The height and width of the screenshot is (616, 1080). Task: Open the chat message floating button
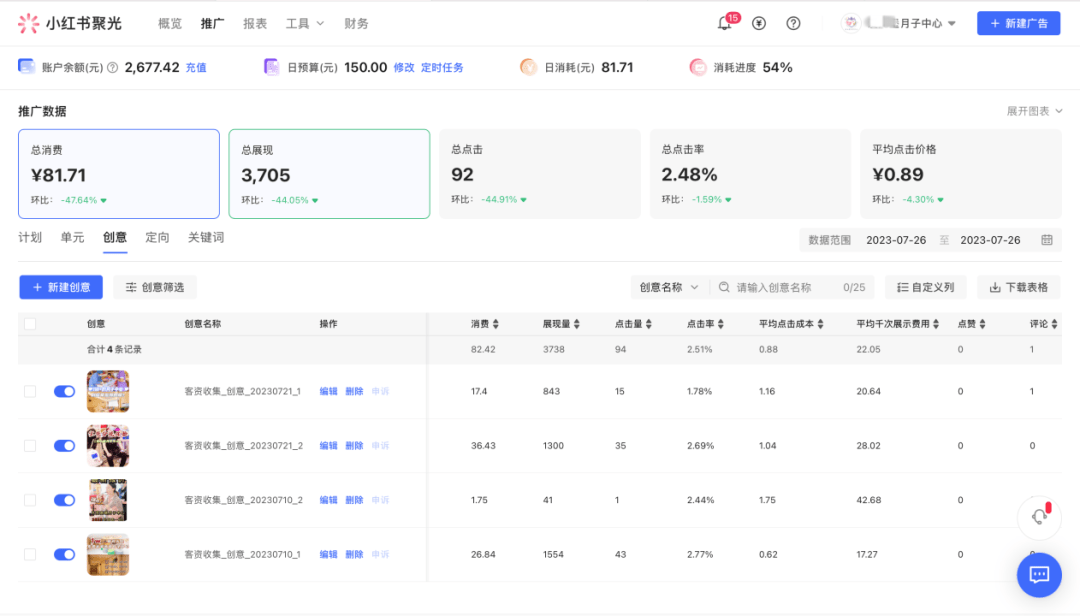tap(1038, 574)
